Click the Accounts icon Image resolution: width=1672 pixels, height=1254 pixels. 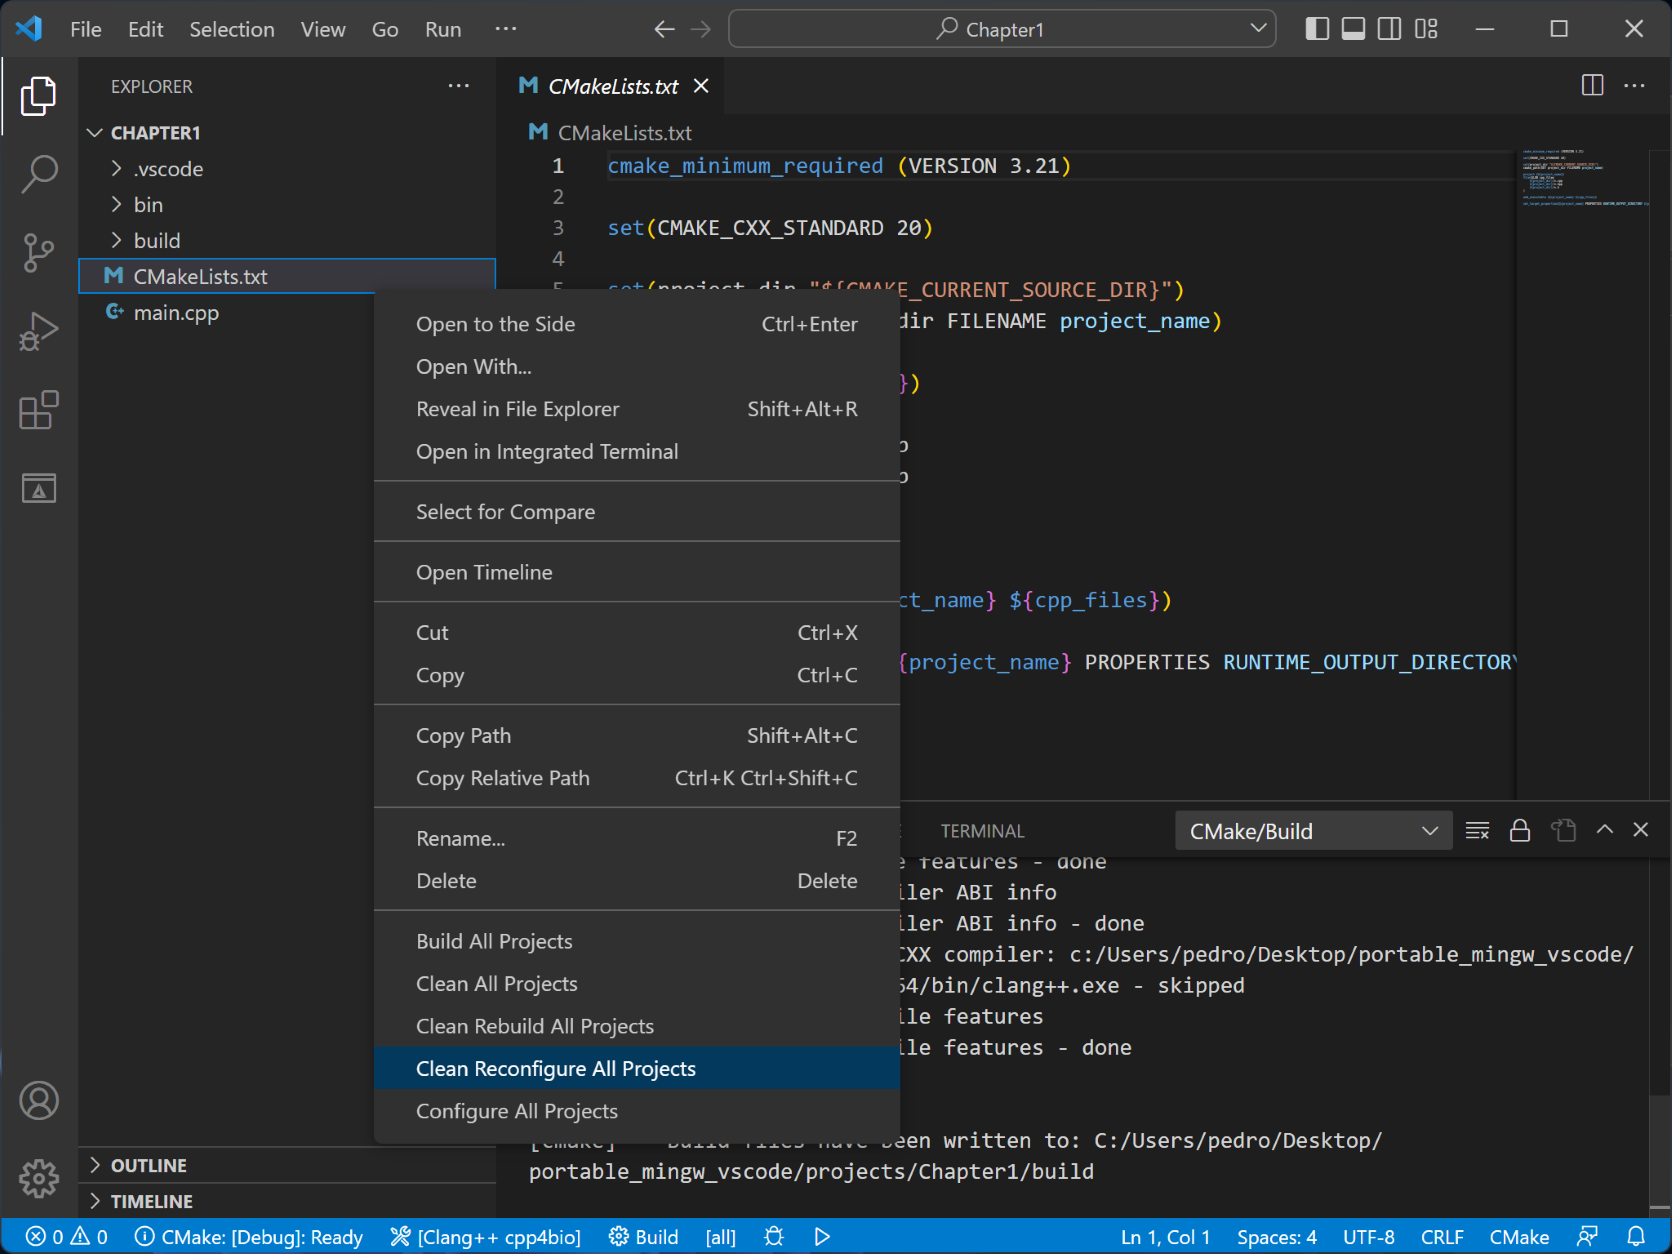(x=39, y=1101)
